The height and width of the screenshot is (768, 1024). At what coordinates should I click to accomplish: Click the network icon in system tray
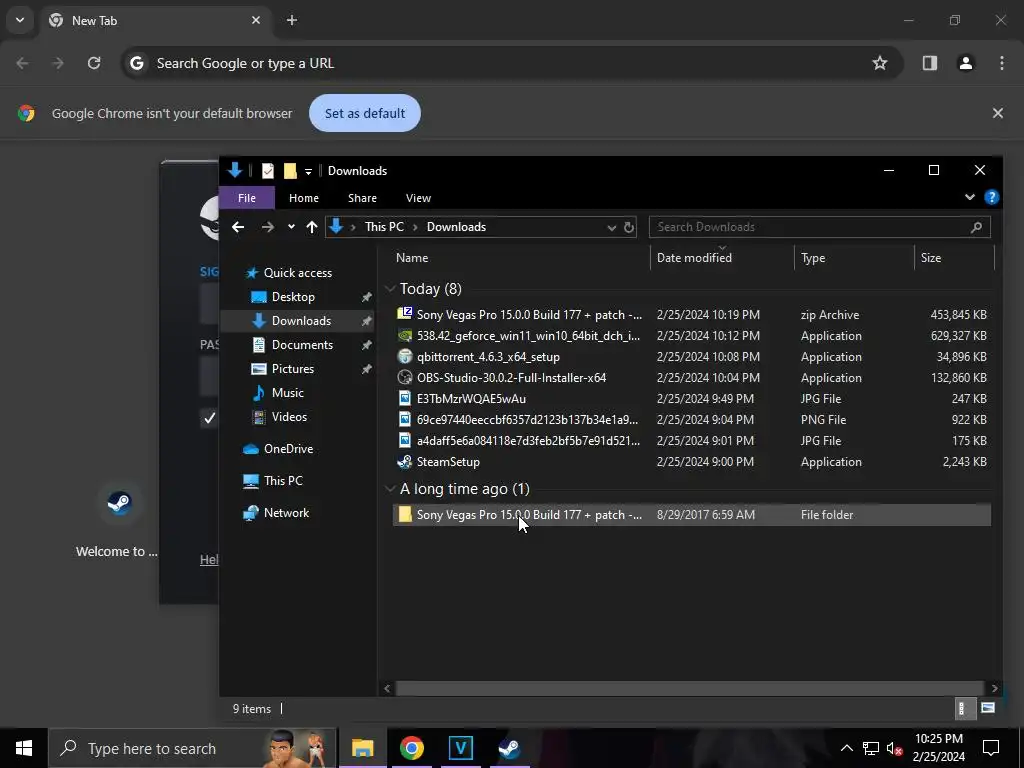pos(870,748)
